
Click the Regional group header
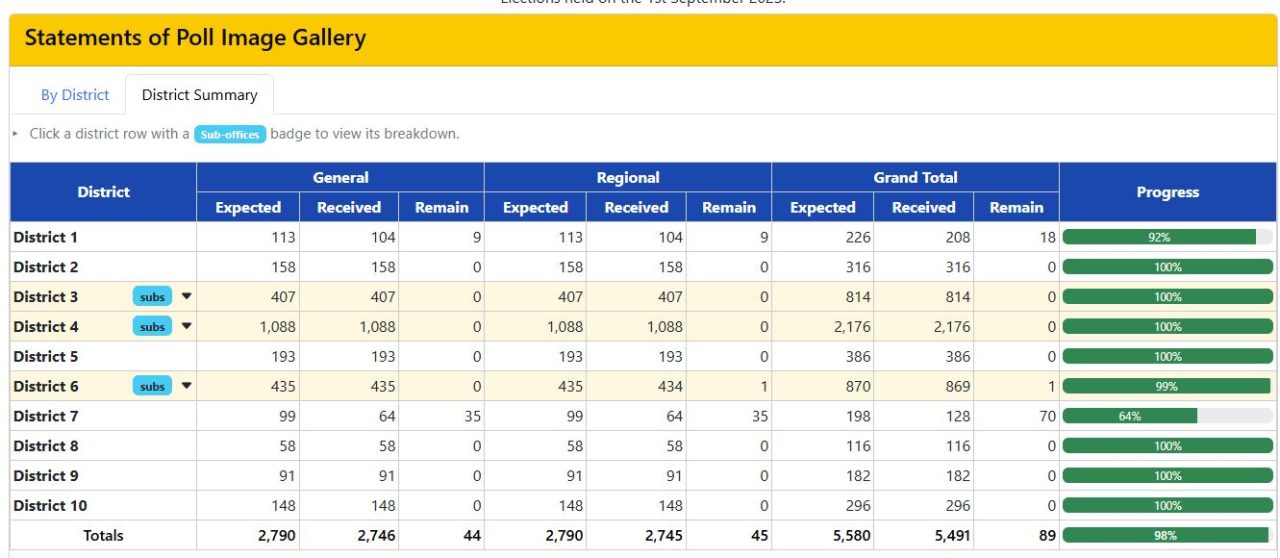pyautogui.click(x=628, y=177)
